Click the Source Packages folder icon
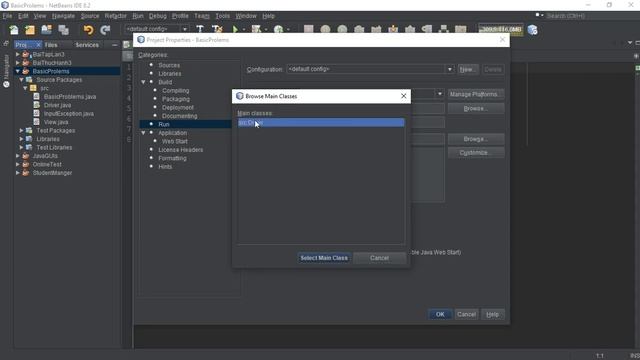Image resolution: width=640 pixels, height=360 pixels. pyautogui.click(x=29, y=80)
